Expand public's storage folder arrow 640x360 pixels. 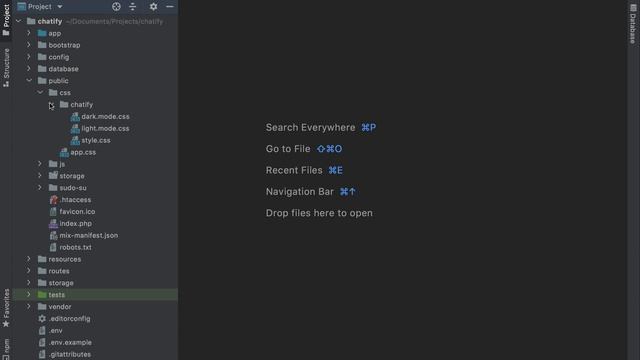pyautogui.click(x=40, y=176)
